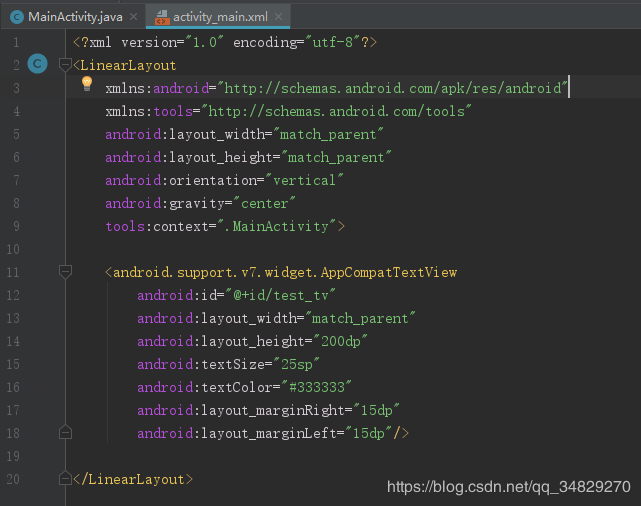Click ".MainActivity" context value on line 9
Viewport: 641px width, 506px height.
(277, 226)
